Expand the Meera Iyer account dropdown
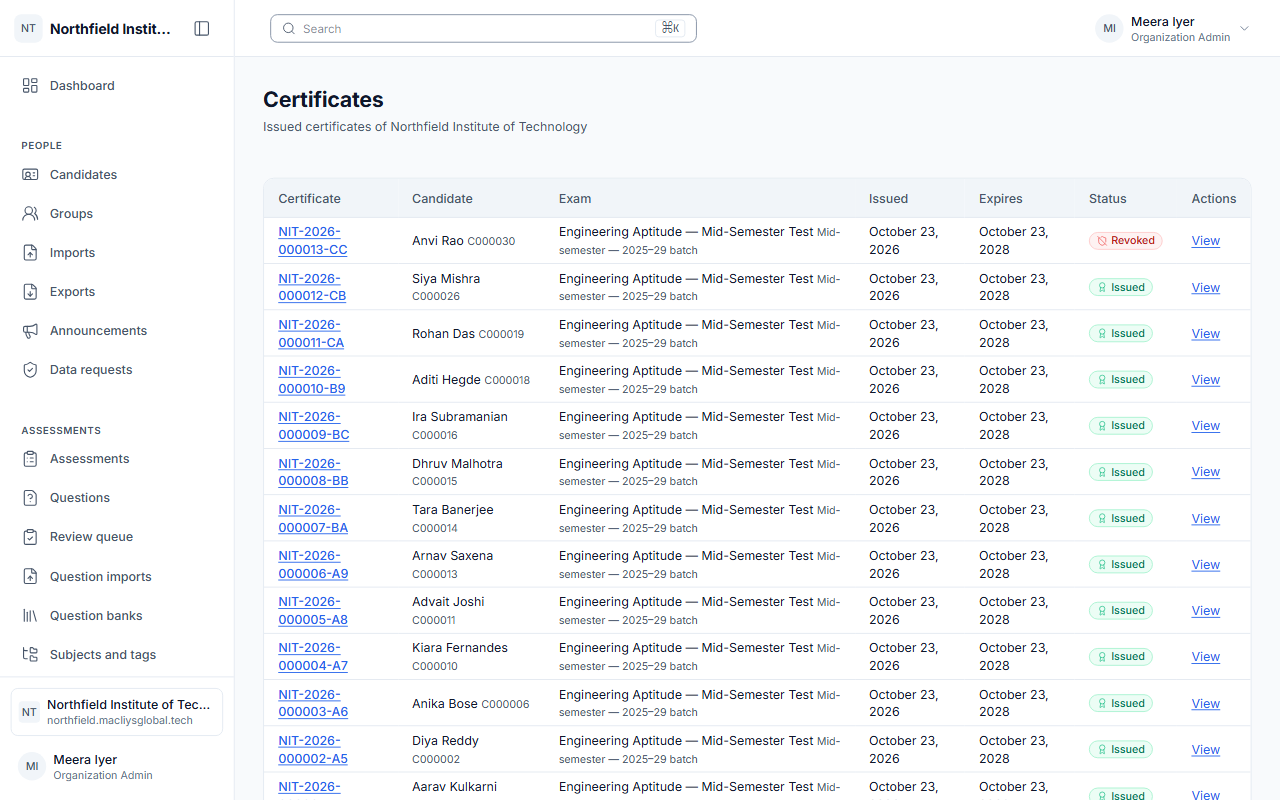Screen dimensions: 1280x800 click(1173, 29)
